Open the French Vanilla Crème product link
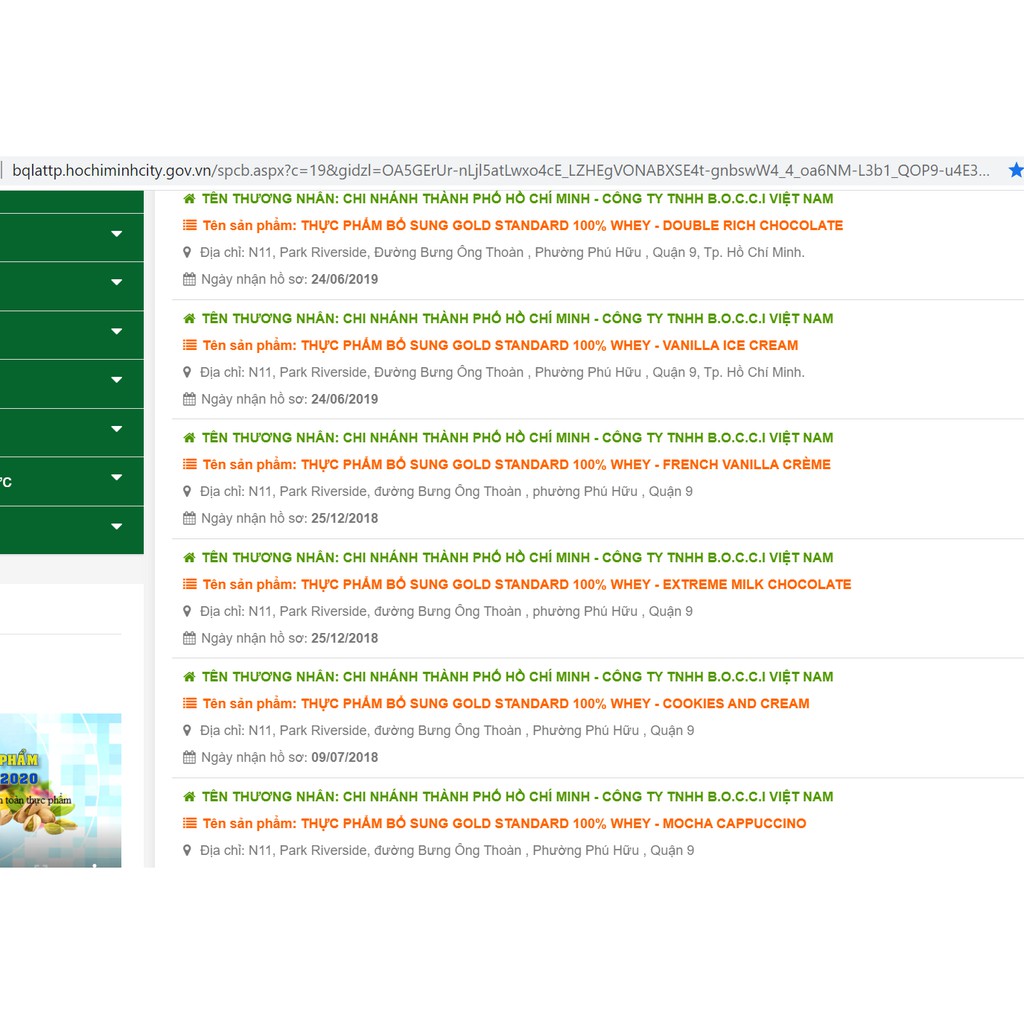1024x1024 pixels. [x=565, y=465]
